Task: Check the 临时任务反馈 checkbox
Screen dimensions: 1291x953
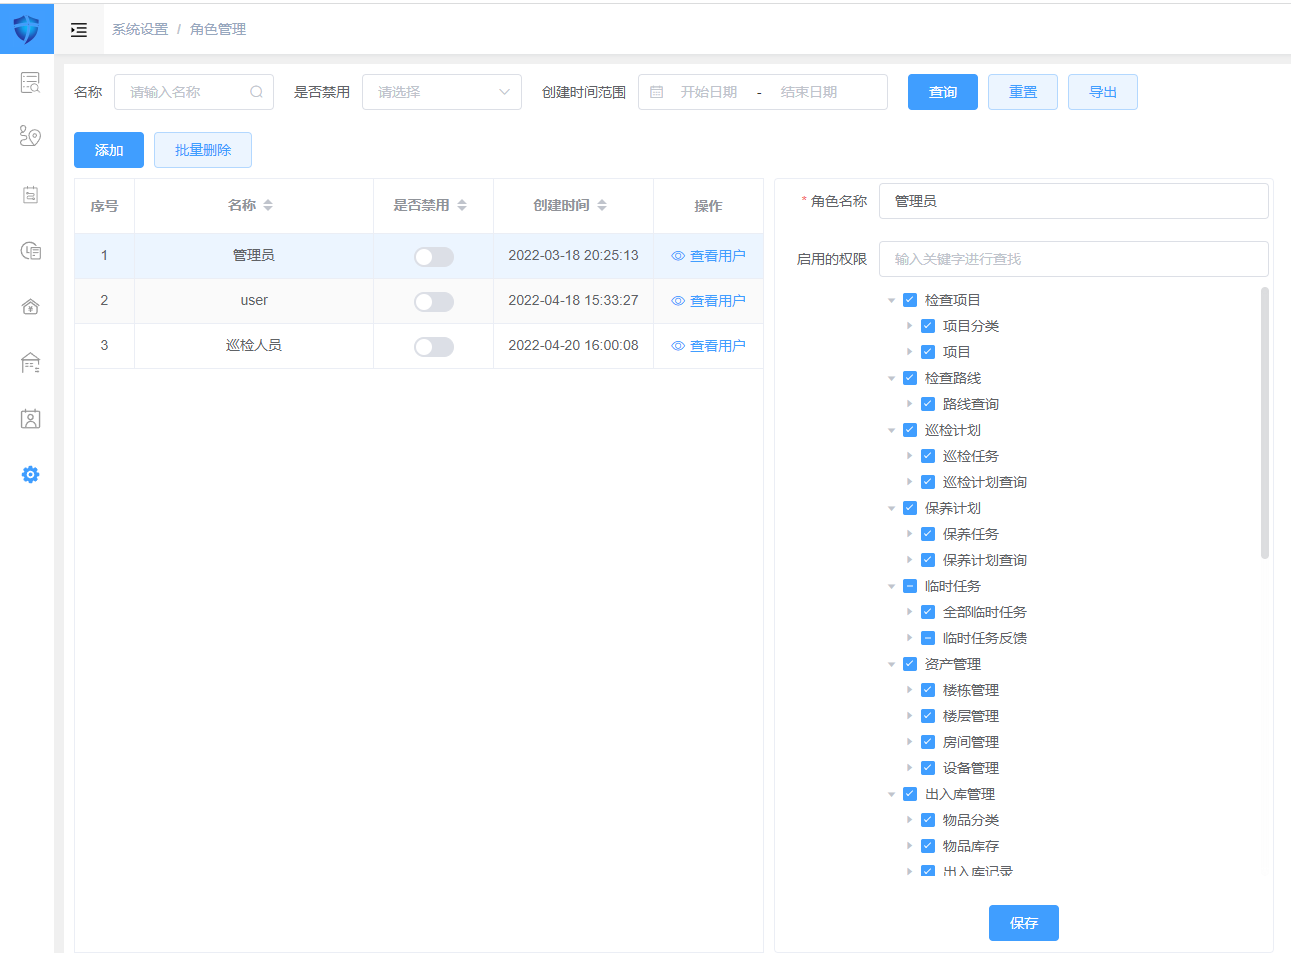Action: coord(928,638)
